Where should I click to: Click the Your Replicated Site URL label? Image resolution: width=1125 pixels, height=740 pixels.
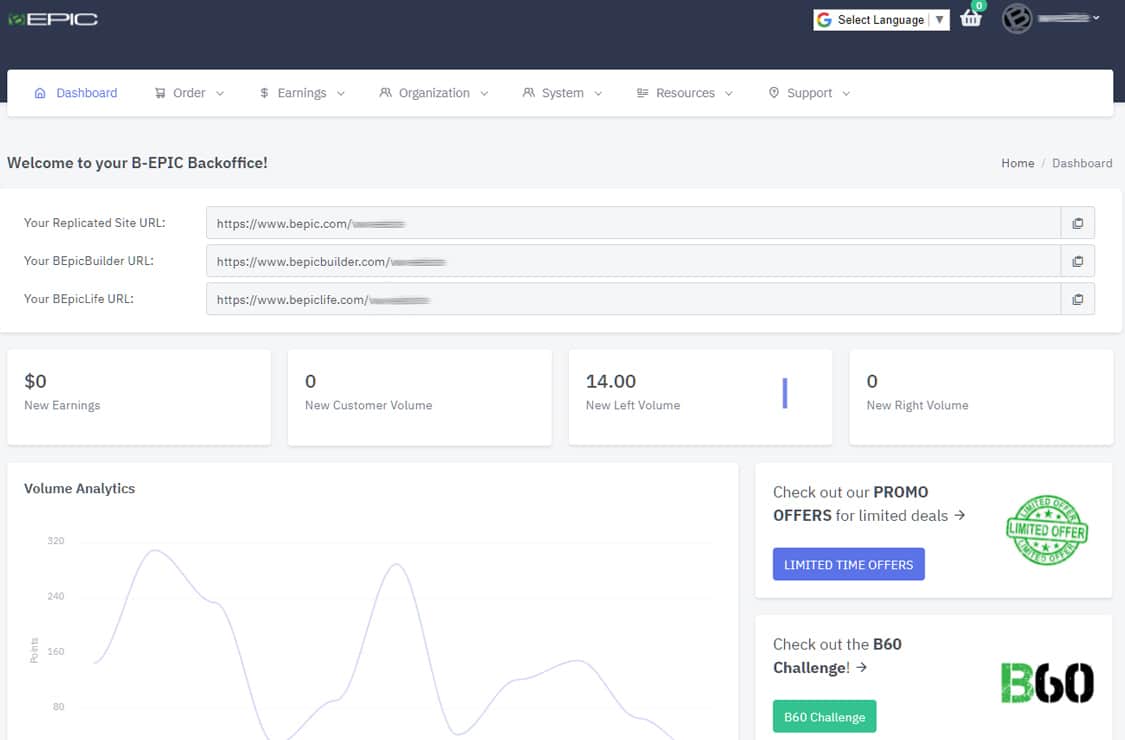point(95,223)
